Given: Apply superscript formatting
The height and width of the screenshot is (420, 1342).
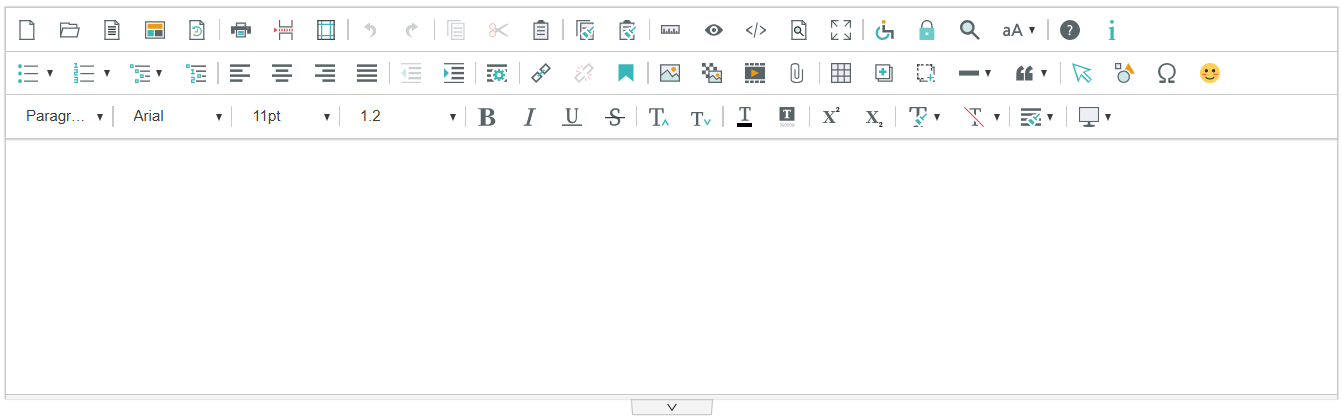Looking at the screenshot, I should [x=831, y=117].
